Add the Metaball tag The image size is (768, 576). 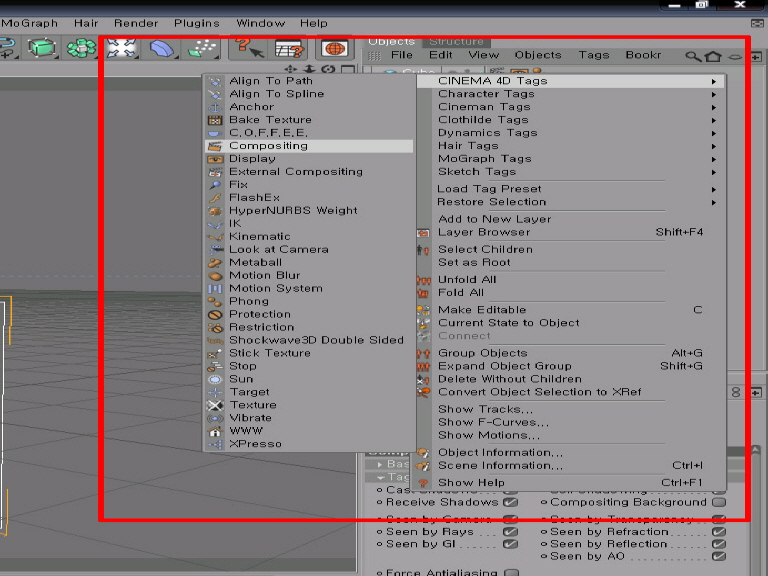[x=309, y=263]
